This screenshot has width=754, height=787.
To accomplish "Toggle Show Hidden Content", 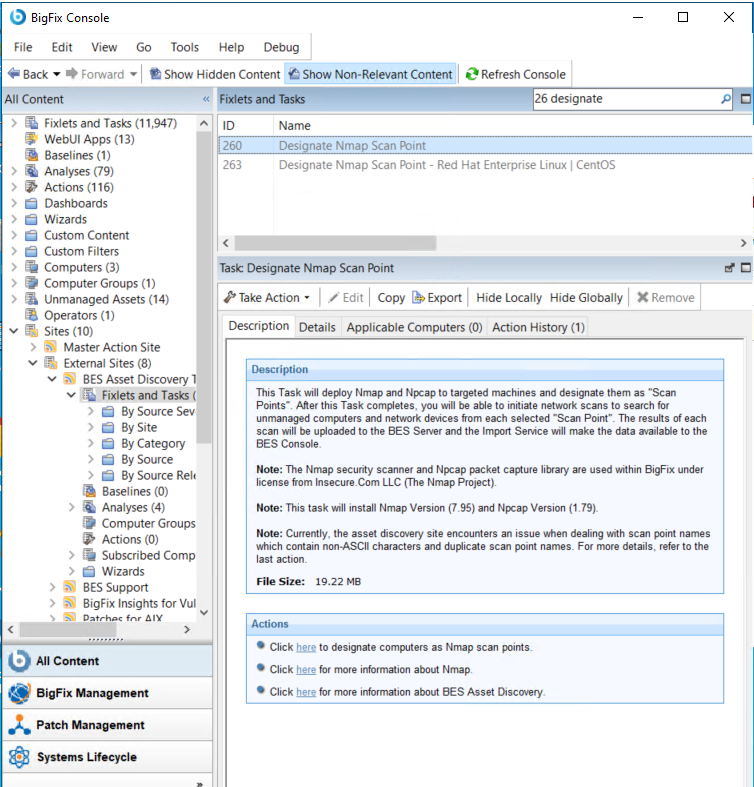I will click(215, 74).
